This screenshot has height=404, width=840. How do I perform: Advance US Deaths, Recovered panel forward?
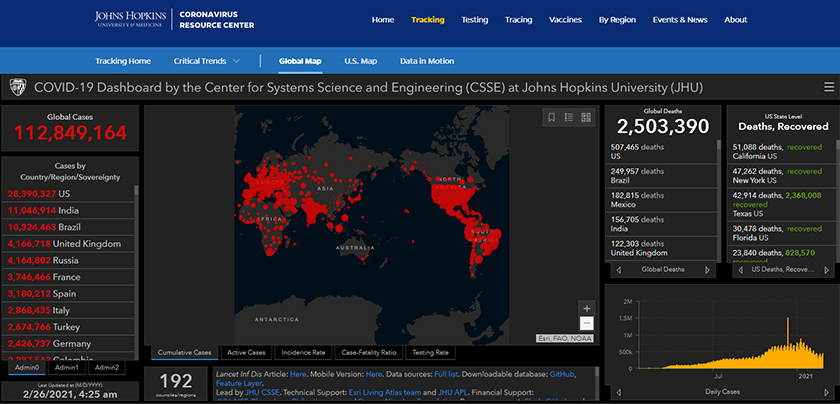826,270
